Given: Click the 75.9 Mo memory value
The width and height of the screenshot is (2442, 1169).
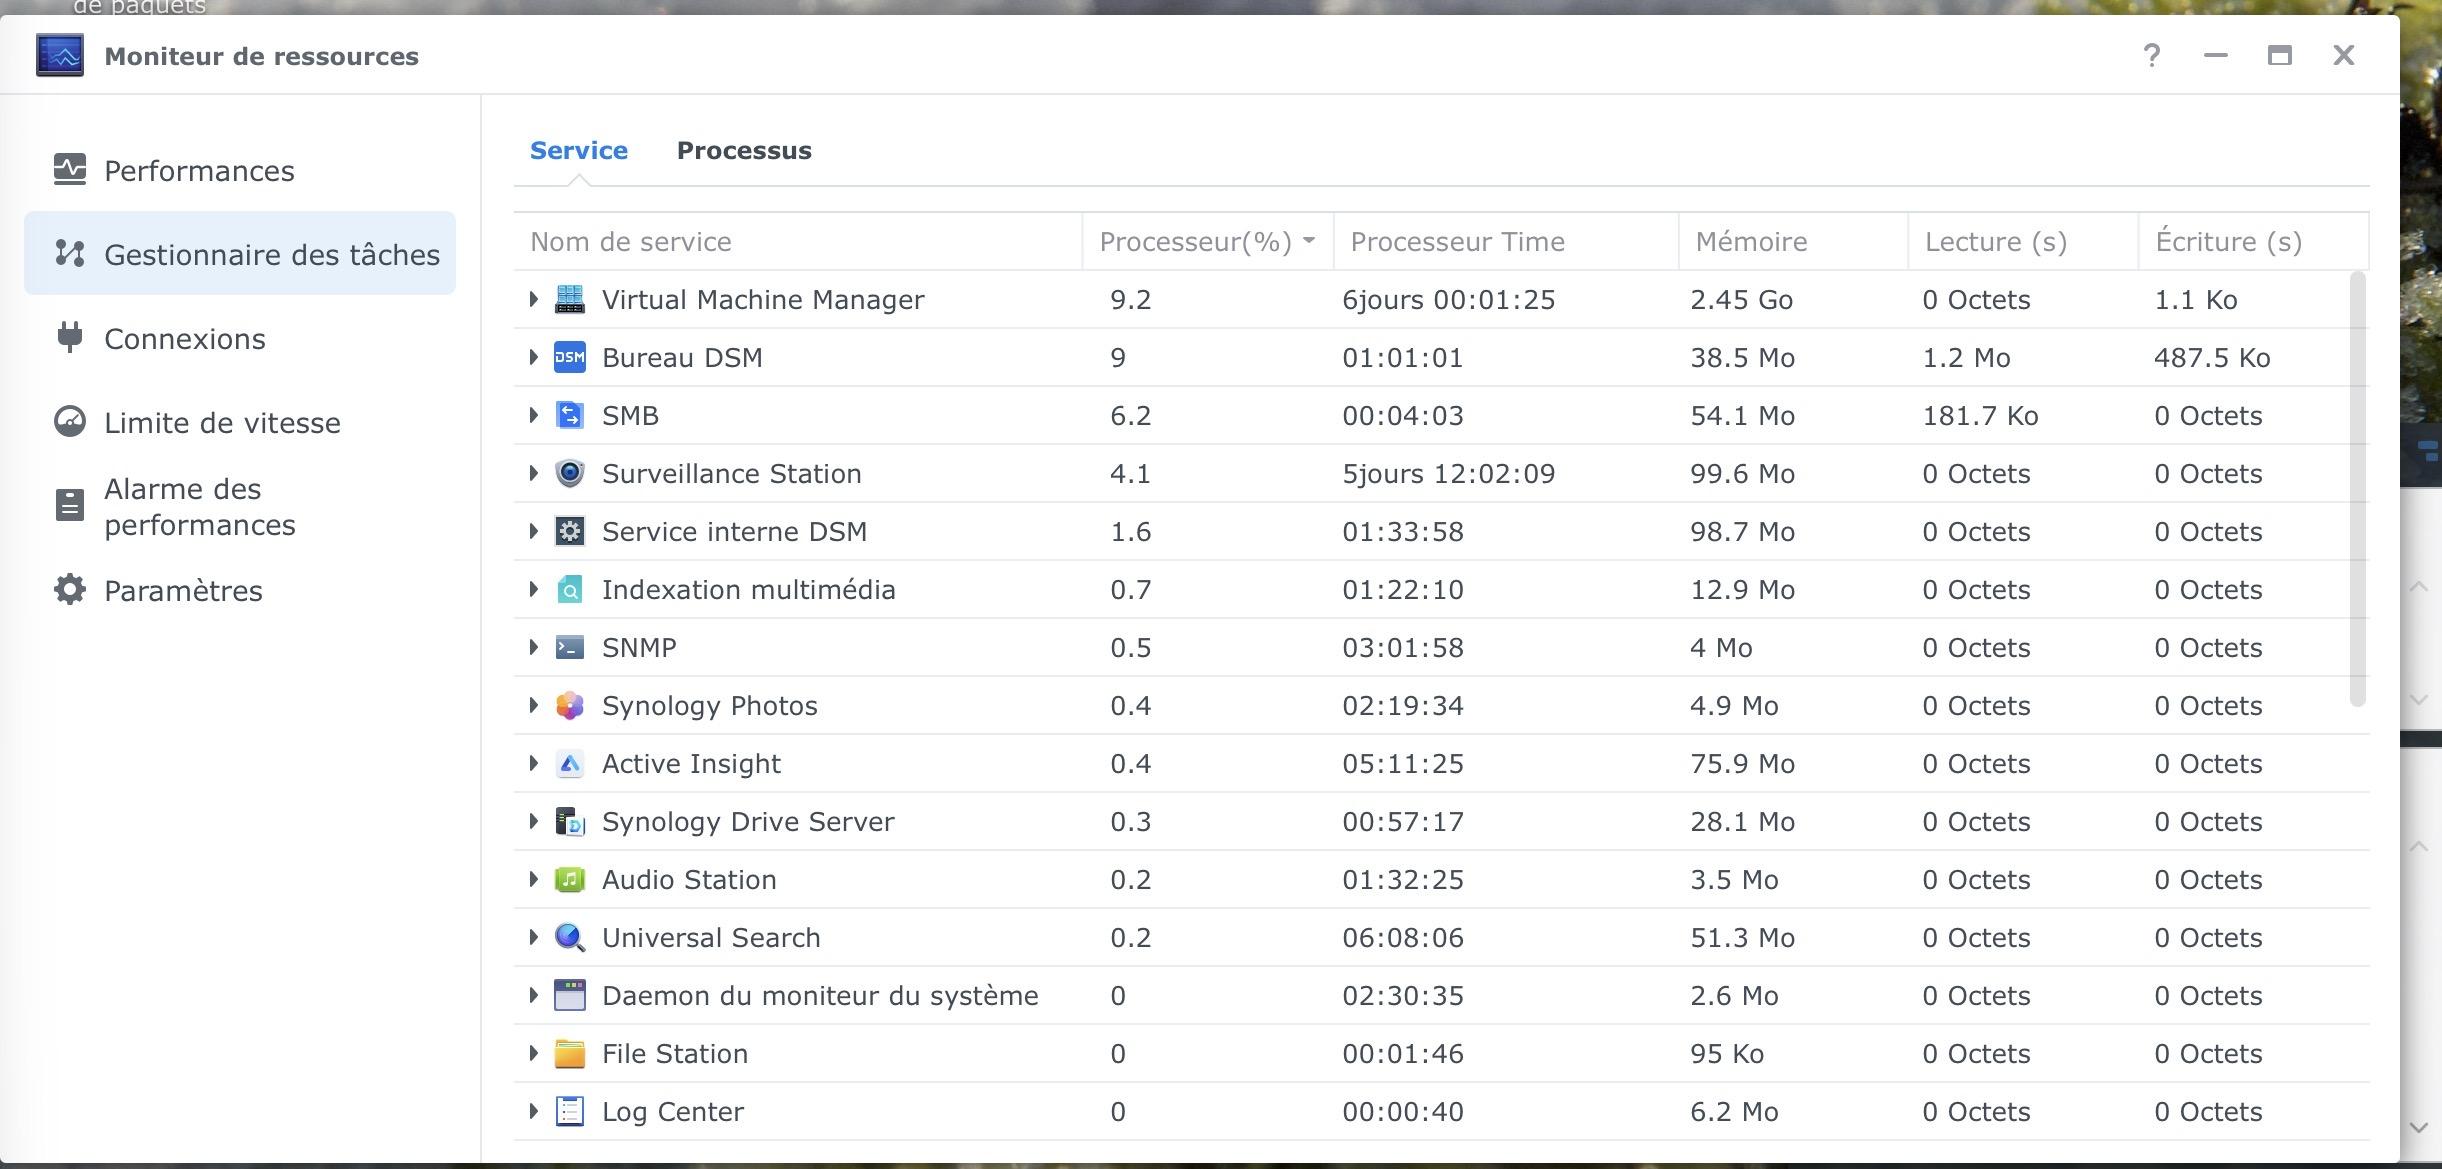Looking at the screenshot, I should pyautogui.click(x=1742, y=763).
